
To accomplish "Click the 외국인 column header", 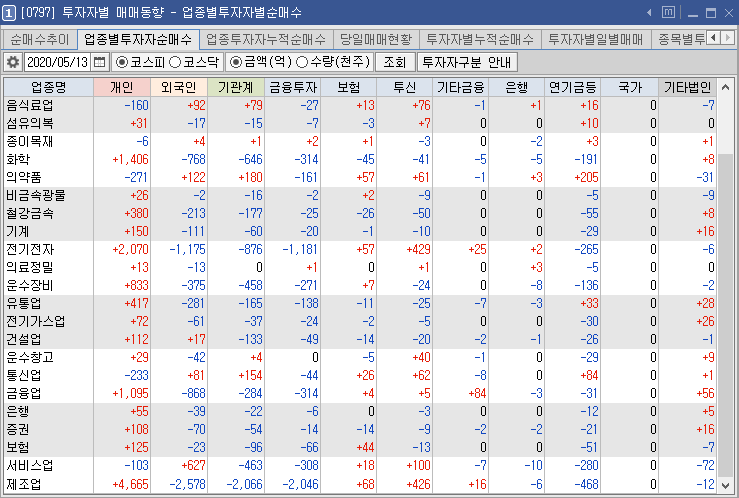I will (x=179, y=88).
